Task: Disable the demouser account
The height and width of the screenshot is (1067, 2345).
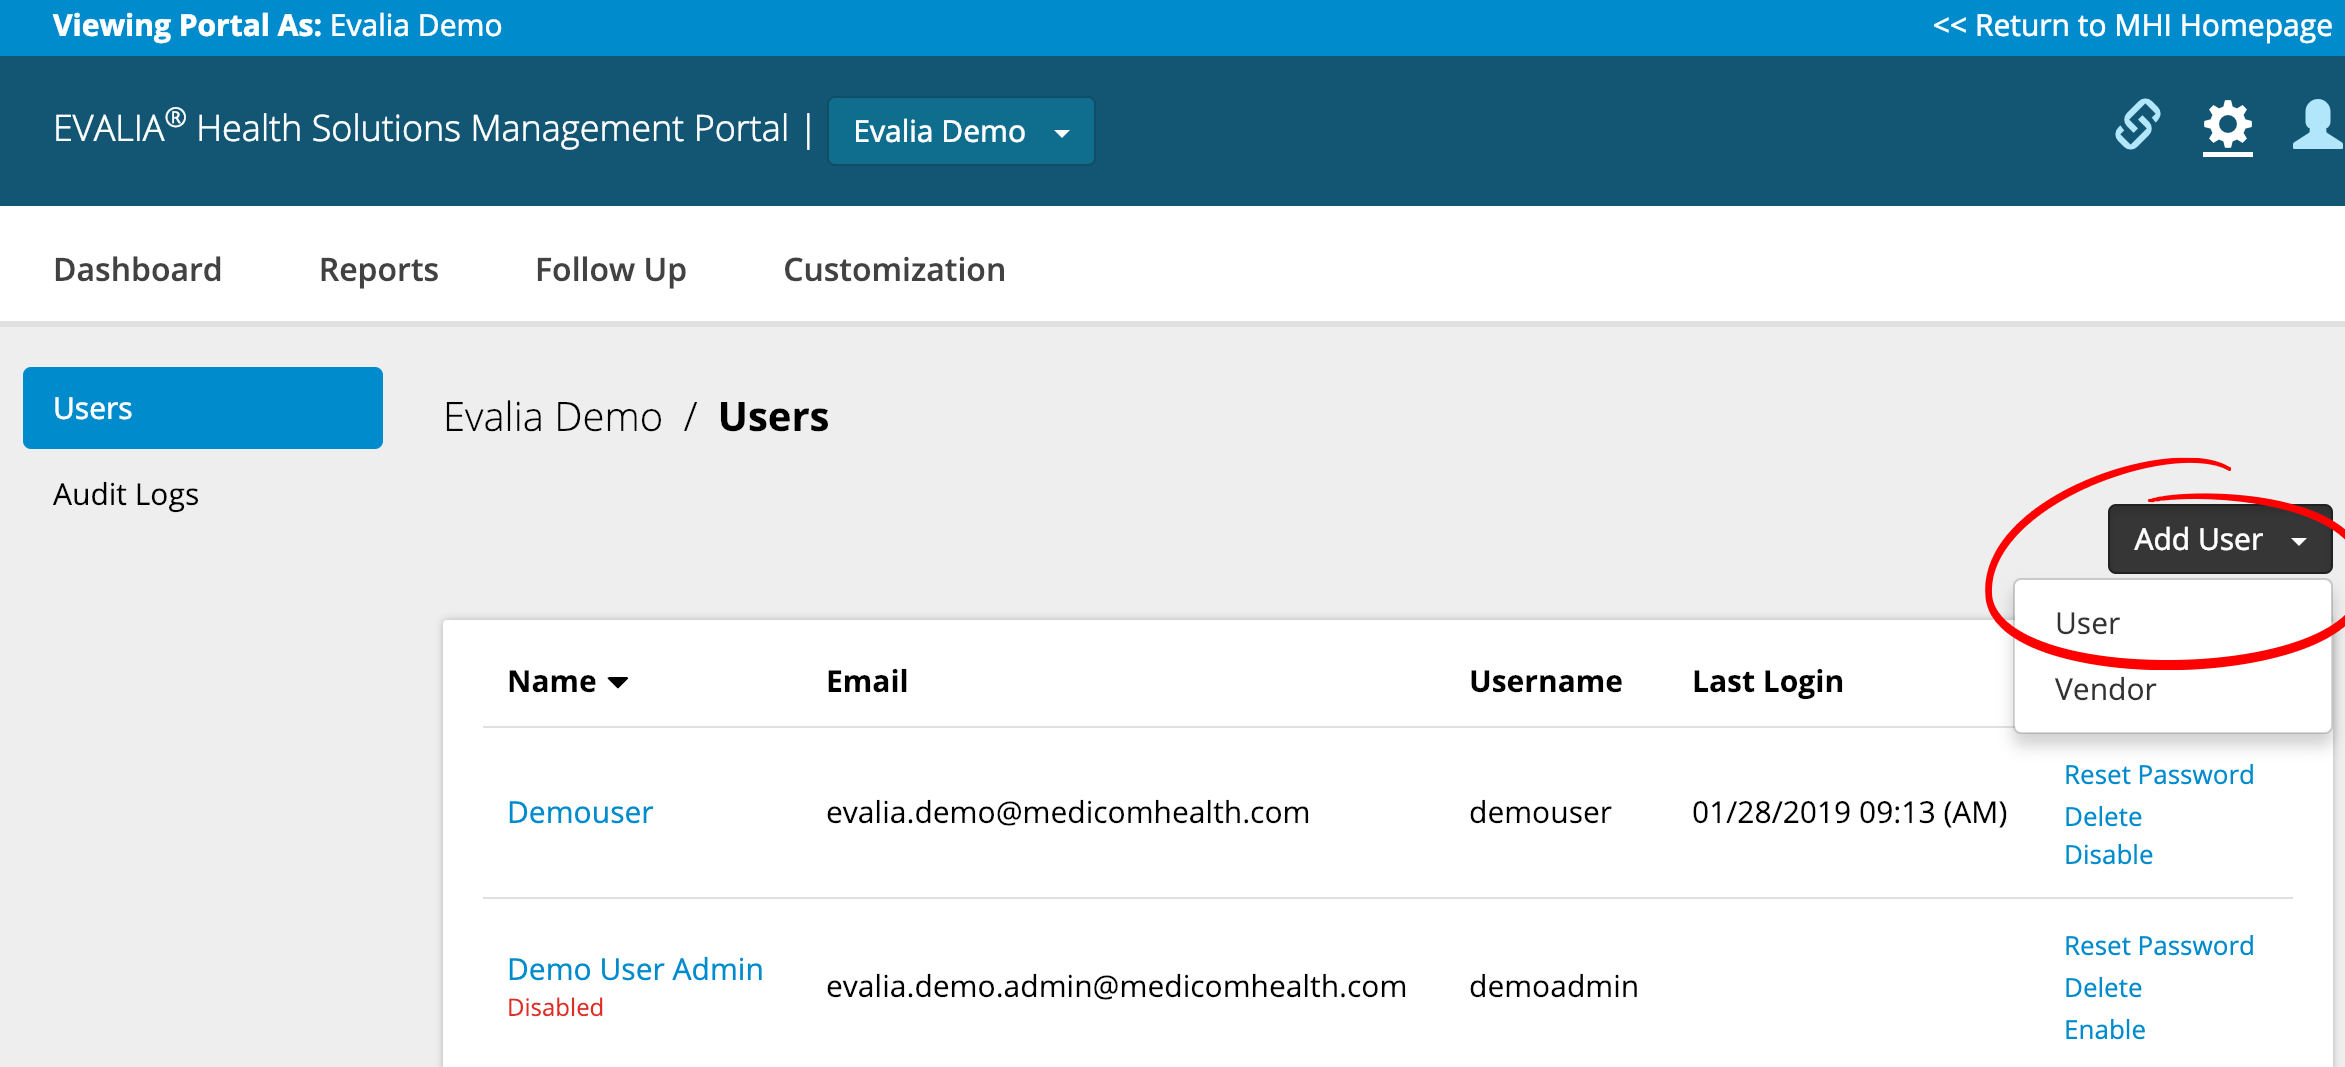Action: [x=2108, y=854]
